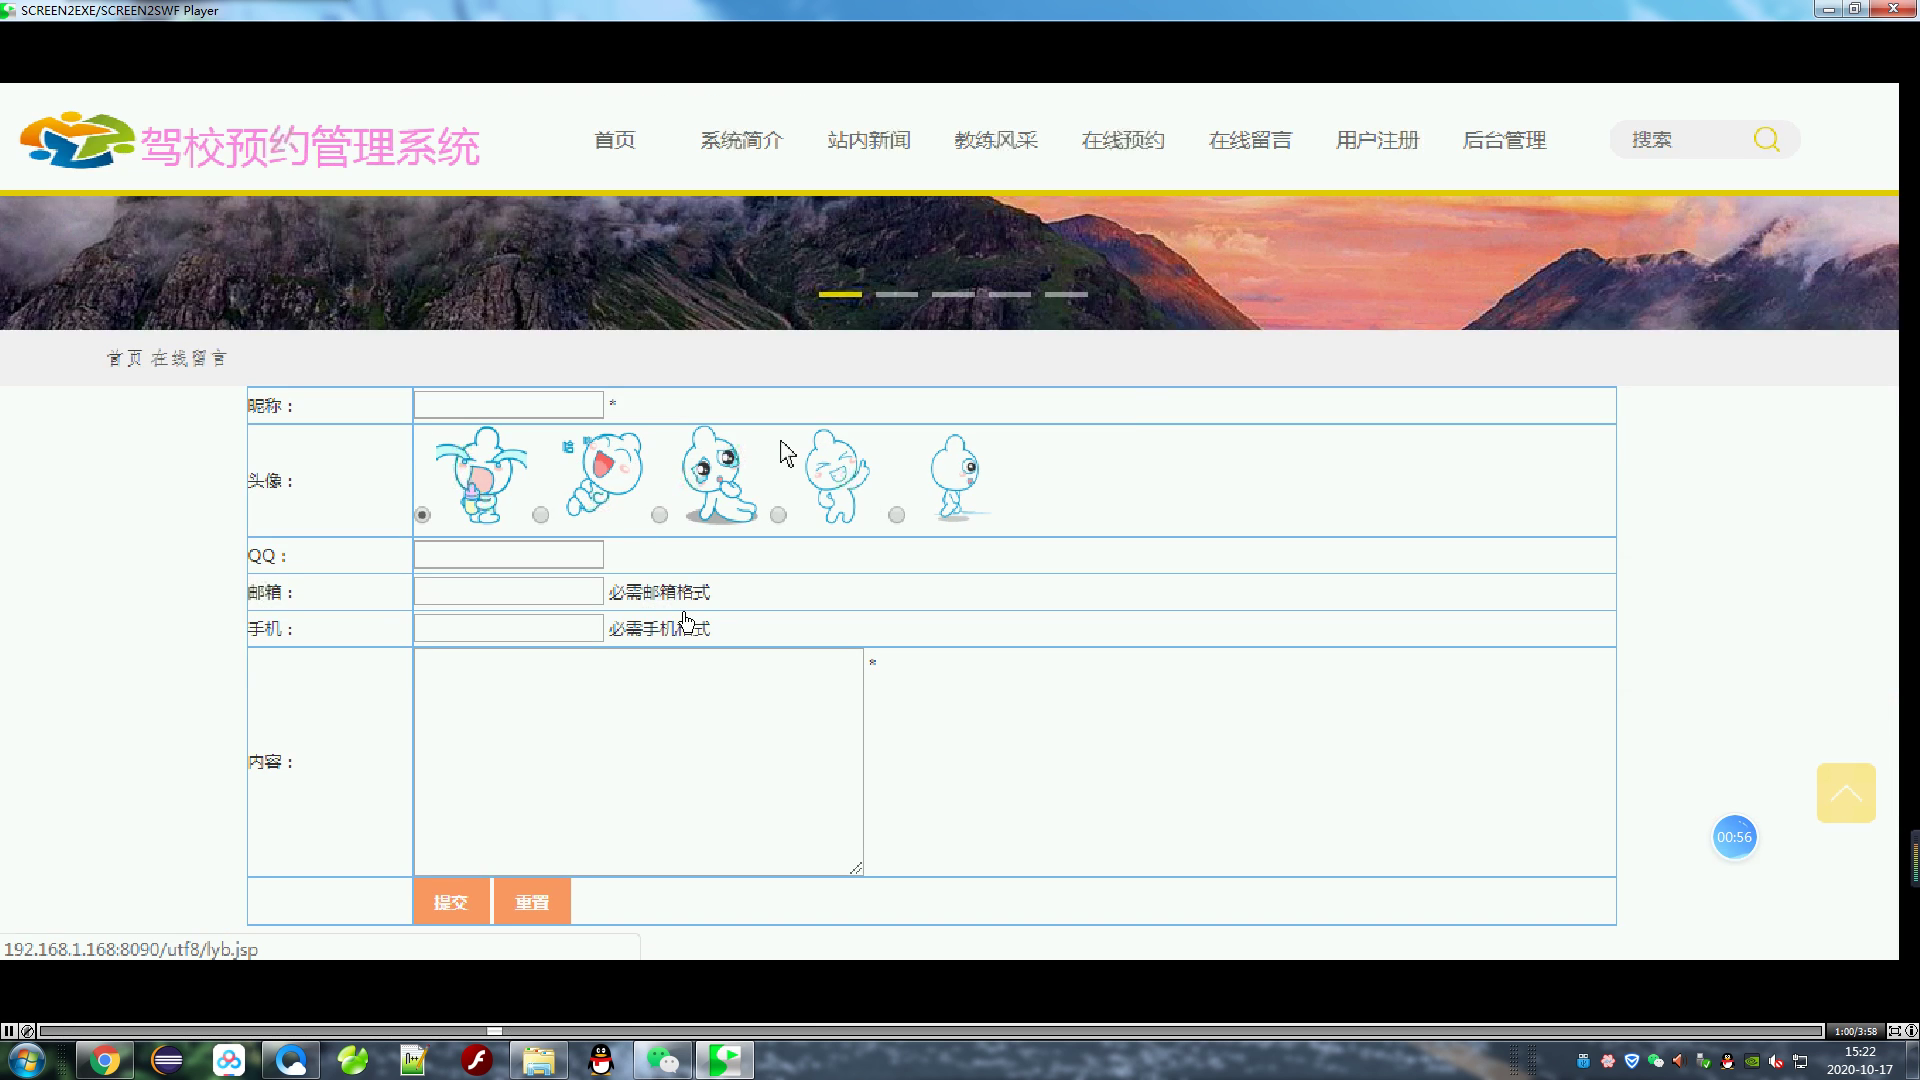Click the 内容 message textarea

tap(638, 762)
